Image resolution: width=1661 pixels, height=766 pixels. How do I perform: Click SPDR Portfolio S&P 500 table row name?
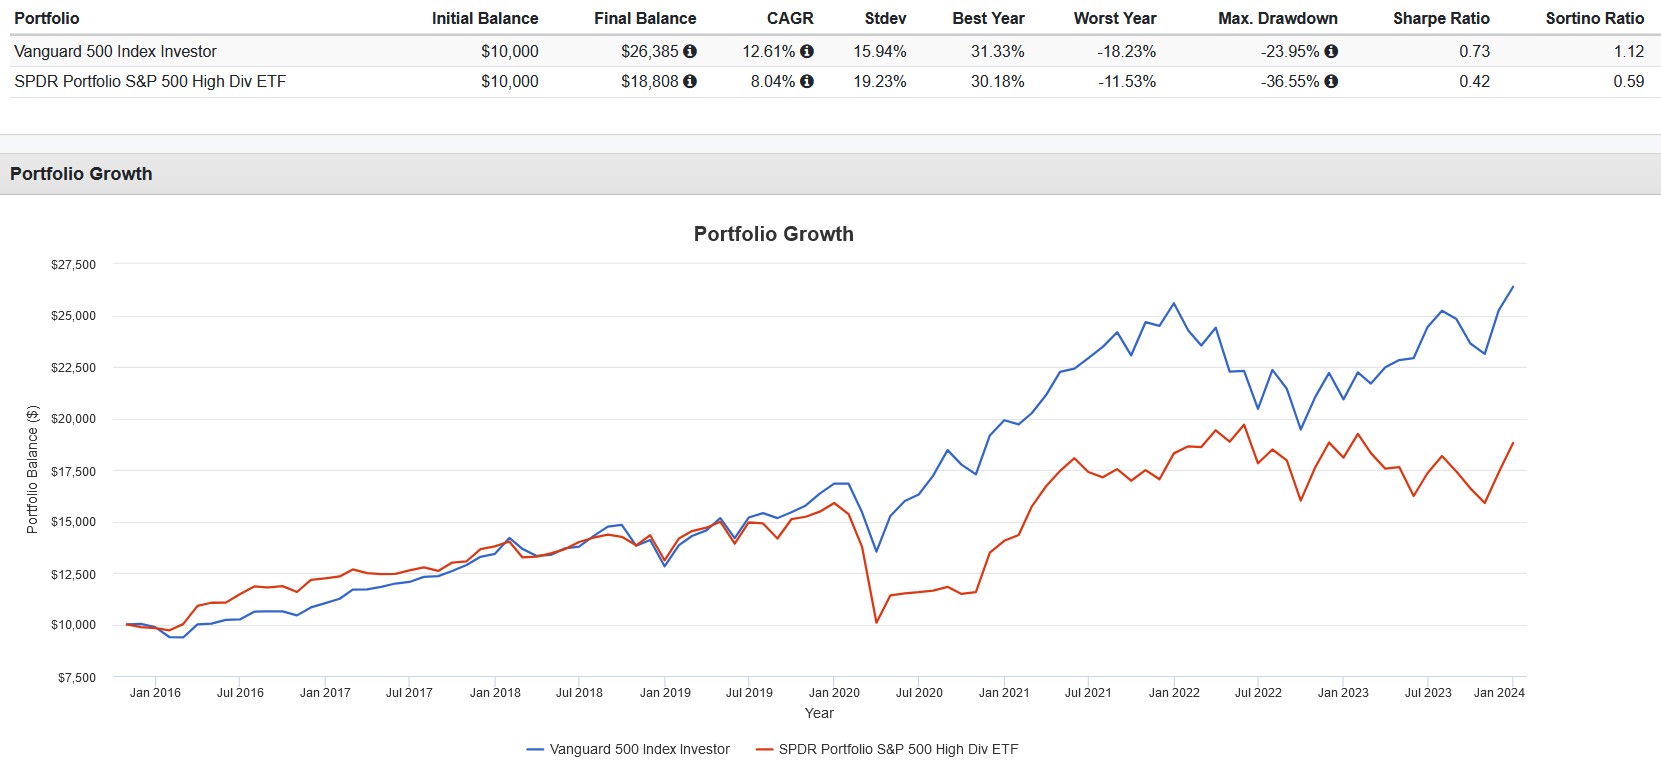pos(150,81)
